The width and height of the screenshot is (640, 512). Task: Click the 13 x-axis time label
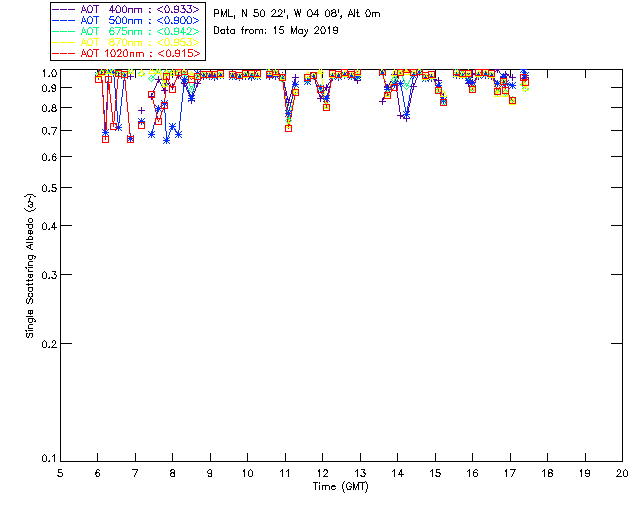[360, 473]
